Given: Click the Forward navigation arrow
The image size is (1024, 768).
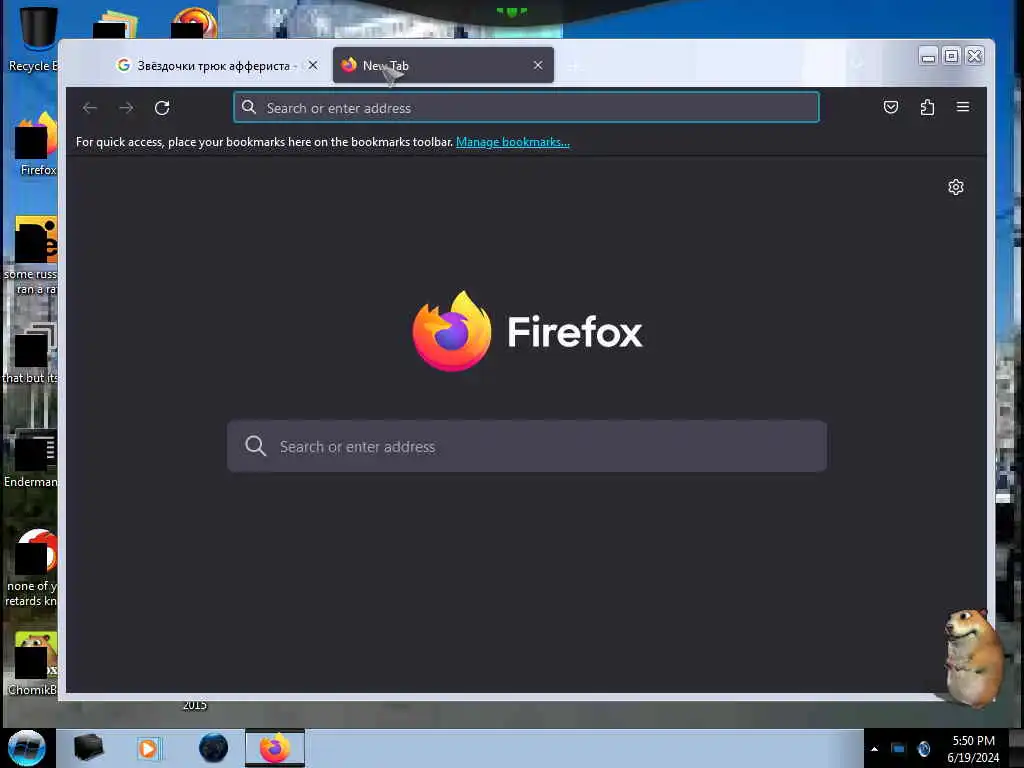Looking at the screenshot, I should 126,108.
